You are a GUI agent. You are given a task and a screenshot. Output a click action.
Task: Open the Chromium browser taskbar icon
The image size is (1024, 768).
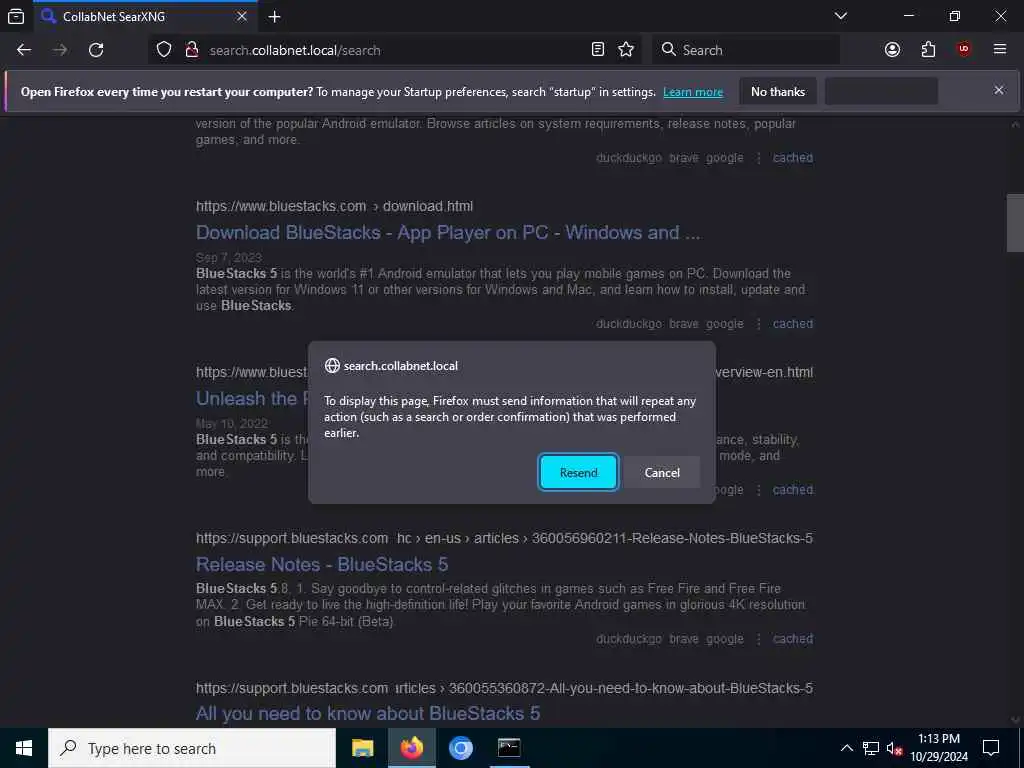tap(460, 748)
